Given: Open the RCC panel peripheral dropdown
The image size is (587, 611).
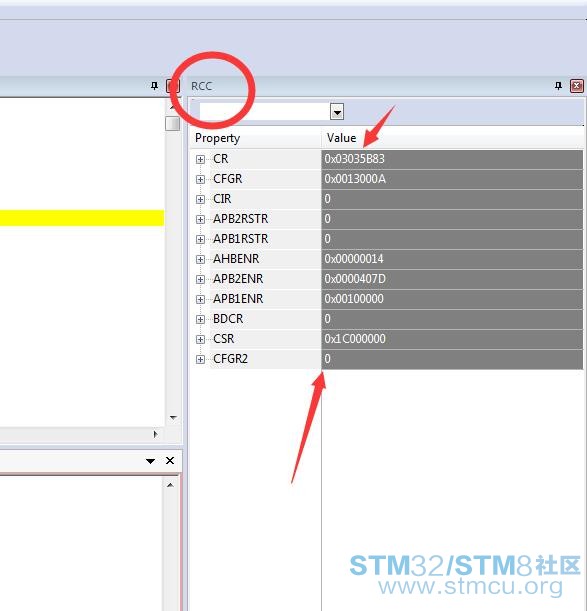Looking at the screenshot, I should [x=337, y=112].
